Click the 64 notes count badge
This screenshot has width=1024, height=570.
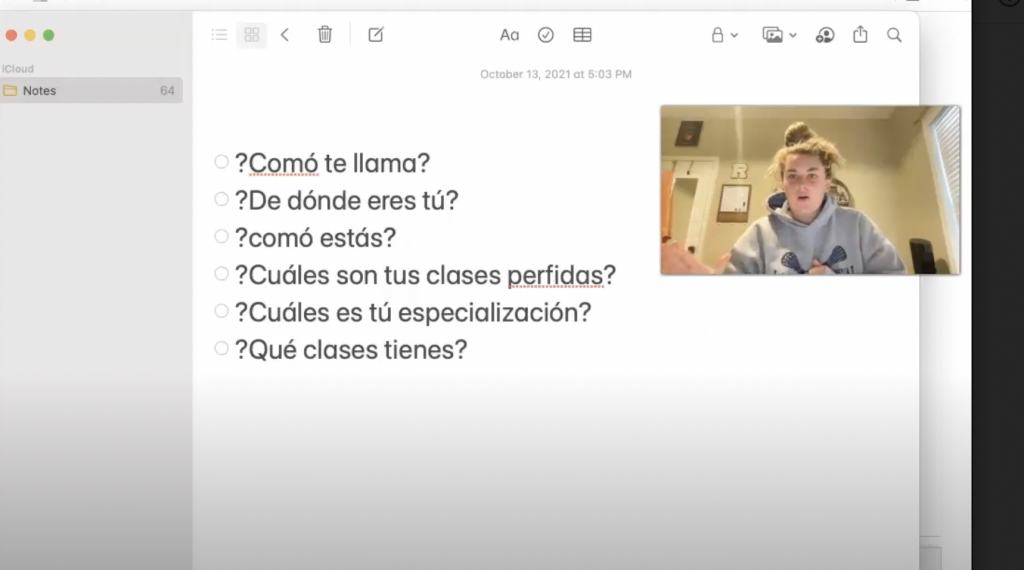[x=167, y=91]
